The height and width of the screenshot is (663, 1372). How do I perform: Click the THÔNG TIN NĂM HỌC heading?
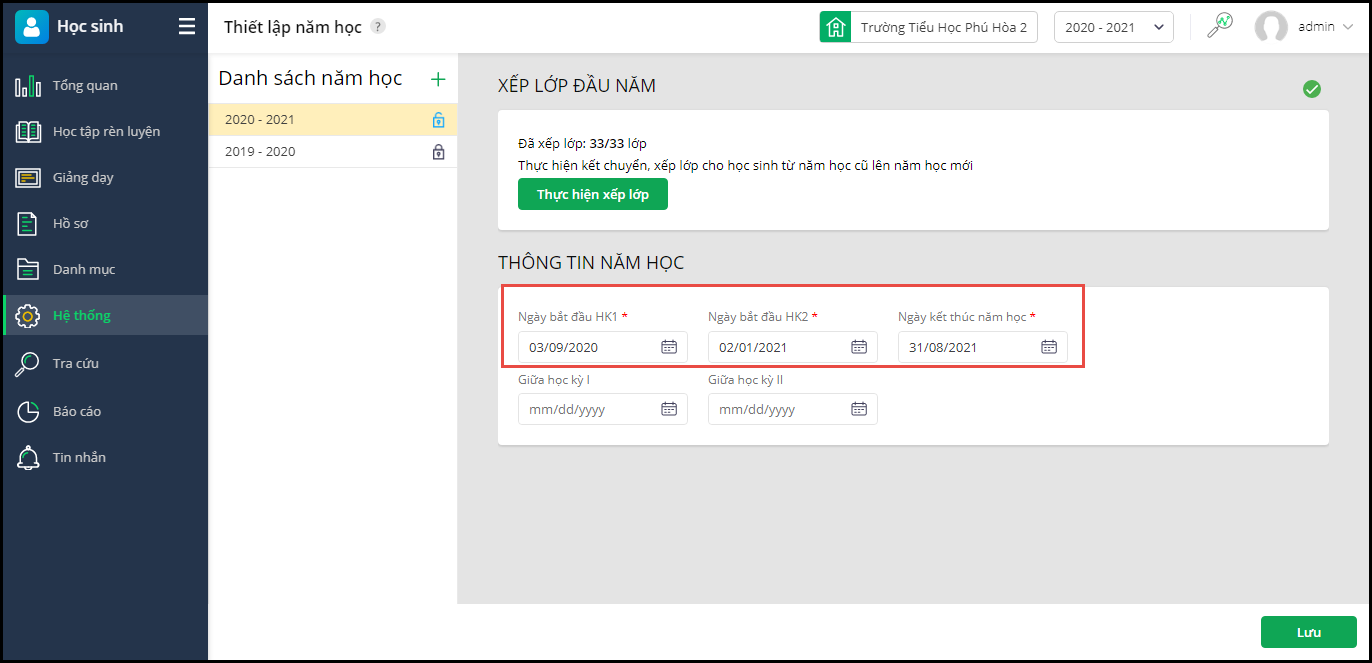591,263
